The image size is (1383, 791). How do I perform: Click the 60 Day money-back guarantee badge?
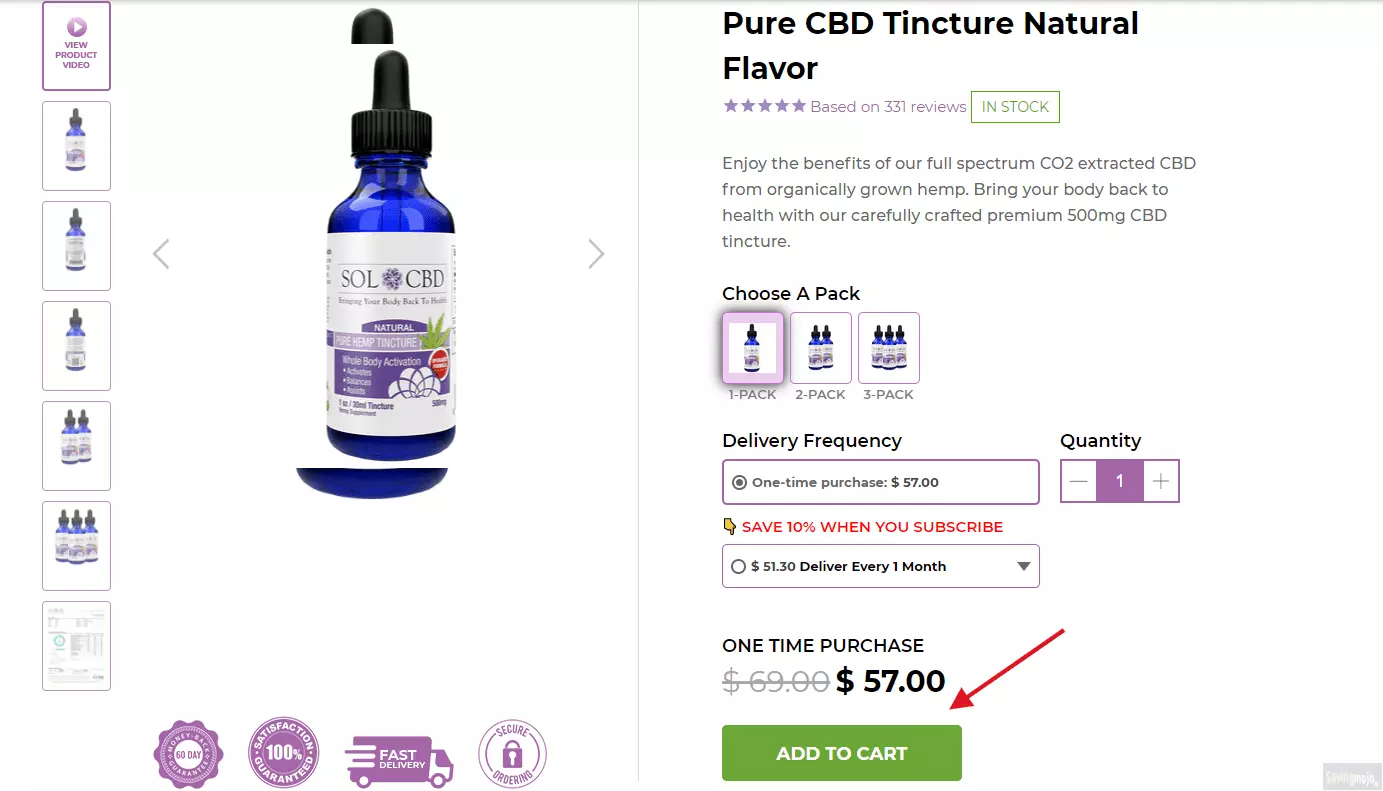pos(188,754)
